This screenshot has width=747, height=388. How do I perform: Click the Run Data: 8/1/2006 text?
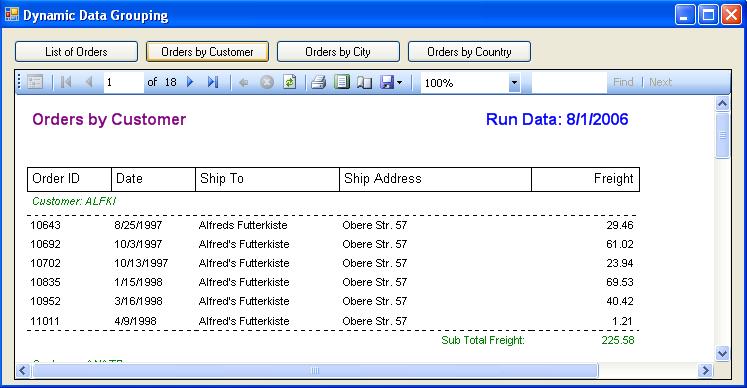pos(557,119)
